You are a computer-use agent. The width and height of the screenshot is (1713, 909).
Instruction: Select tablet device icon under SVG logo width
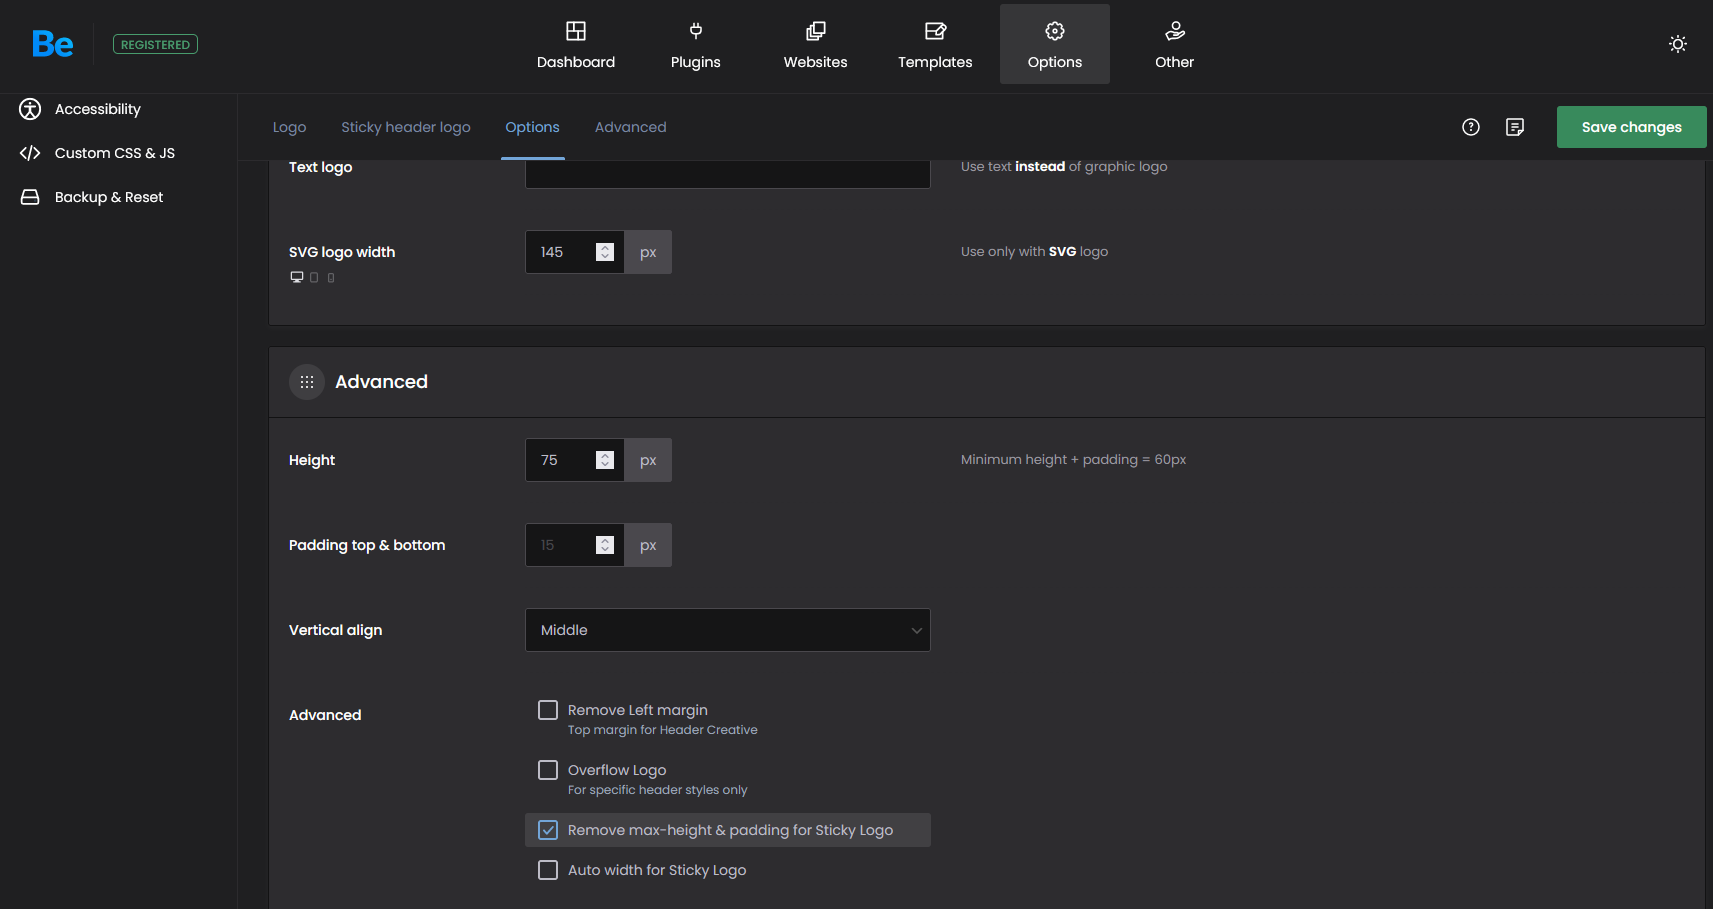[x=314, y=277]
